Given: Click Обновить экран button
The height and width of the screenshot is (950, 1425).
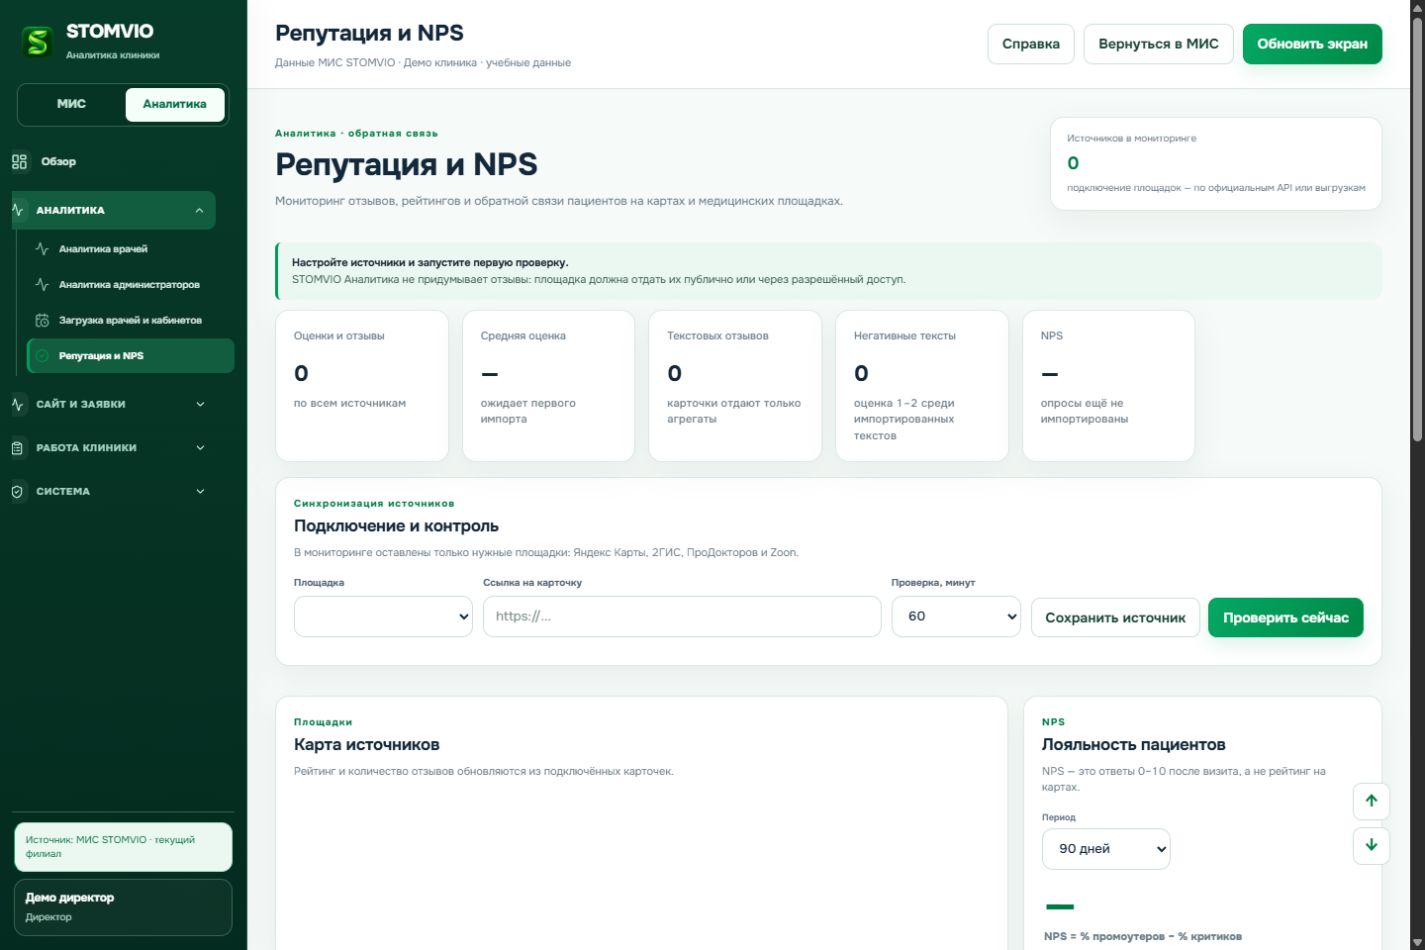Looking at the screenshot, I should (x=1312, y=44).
